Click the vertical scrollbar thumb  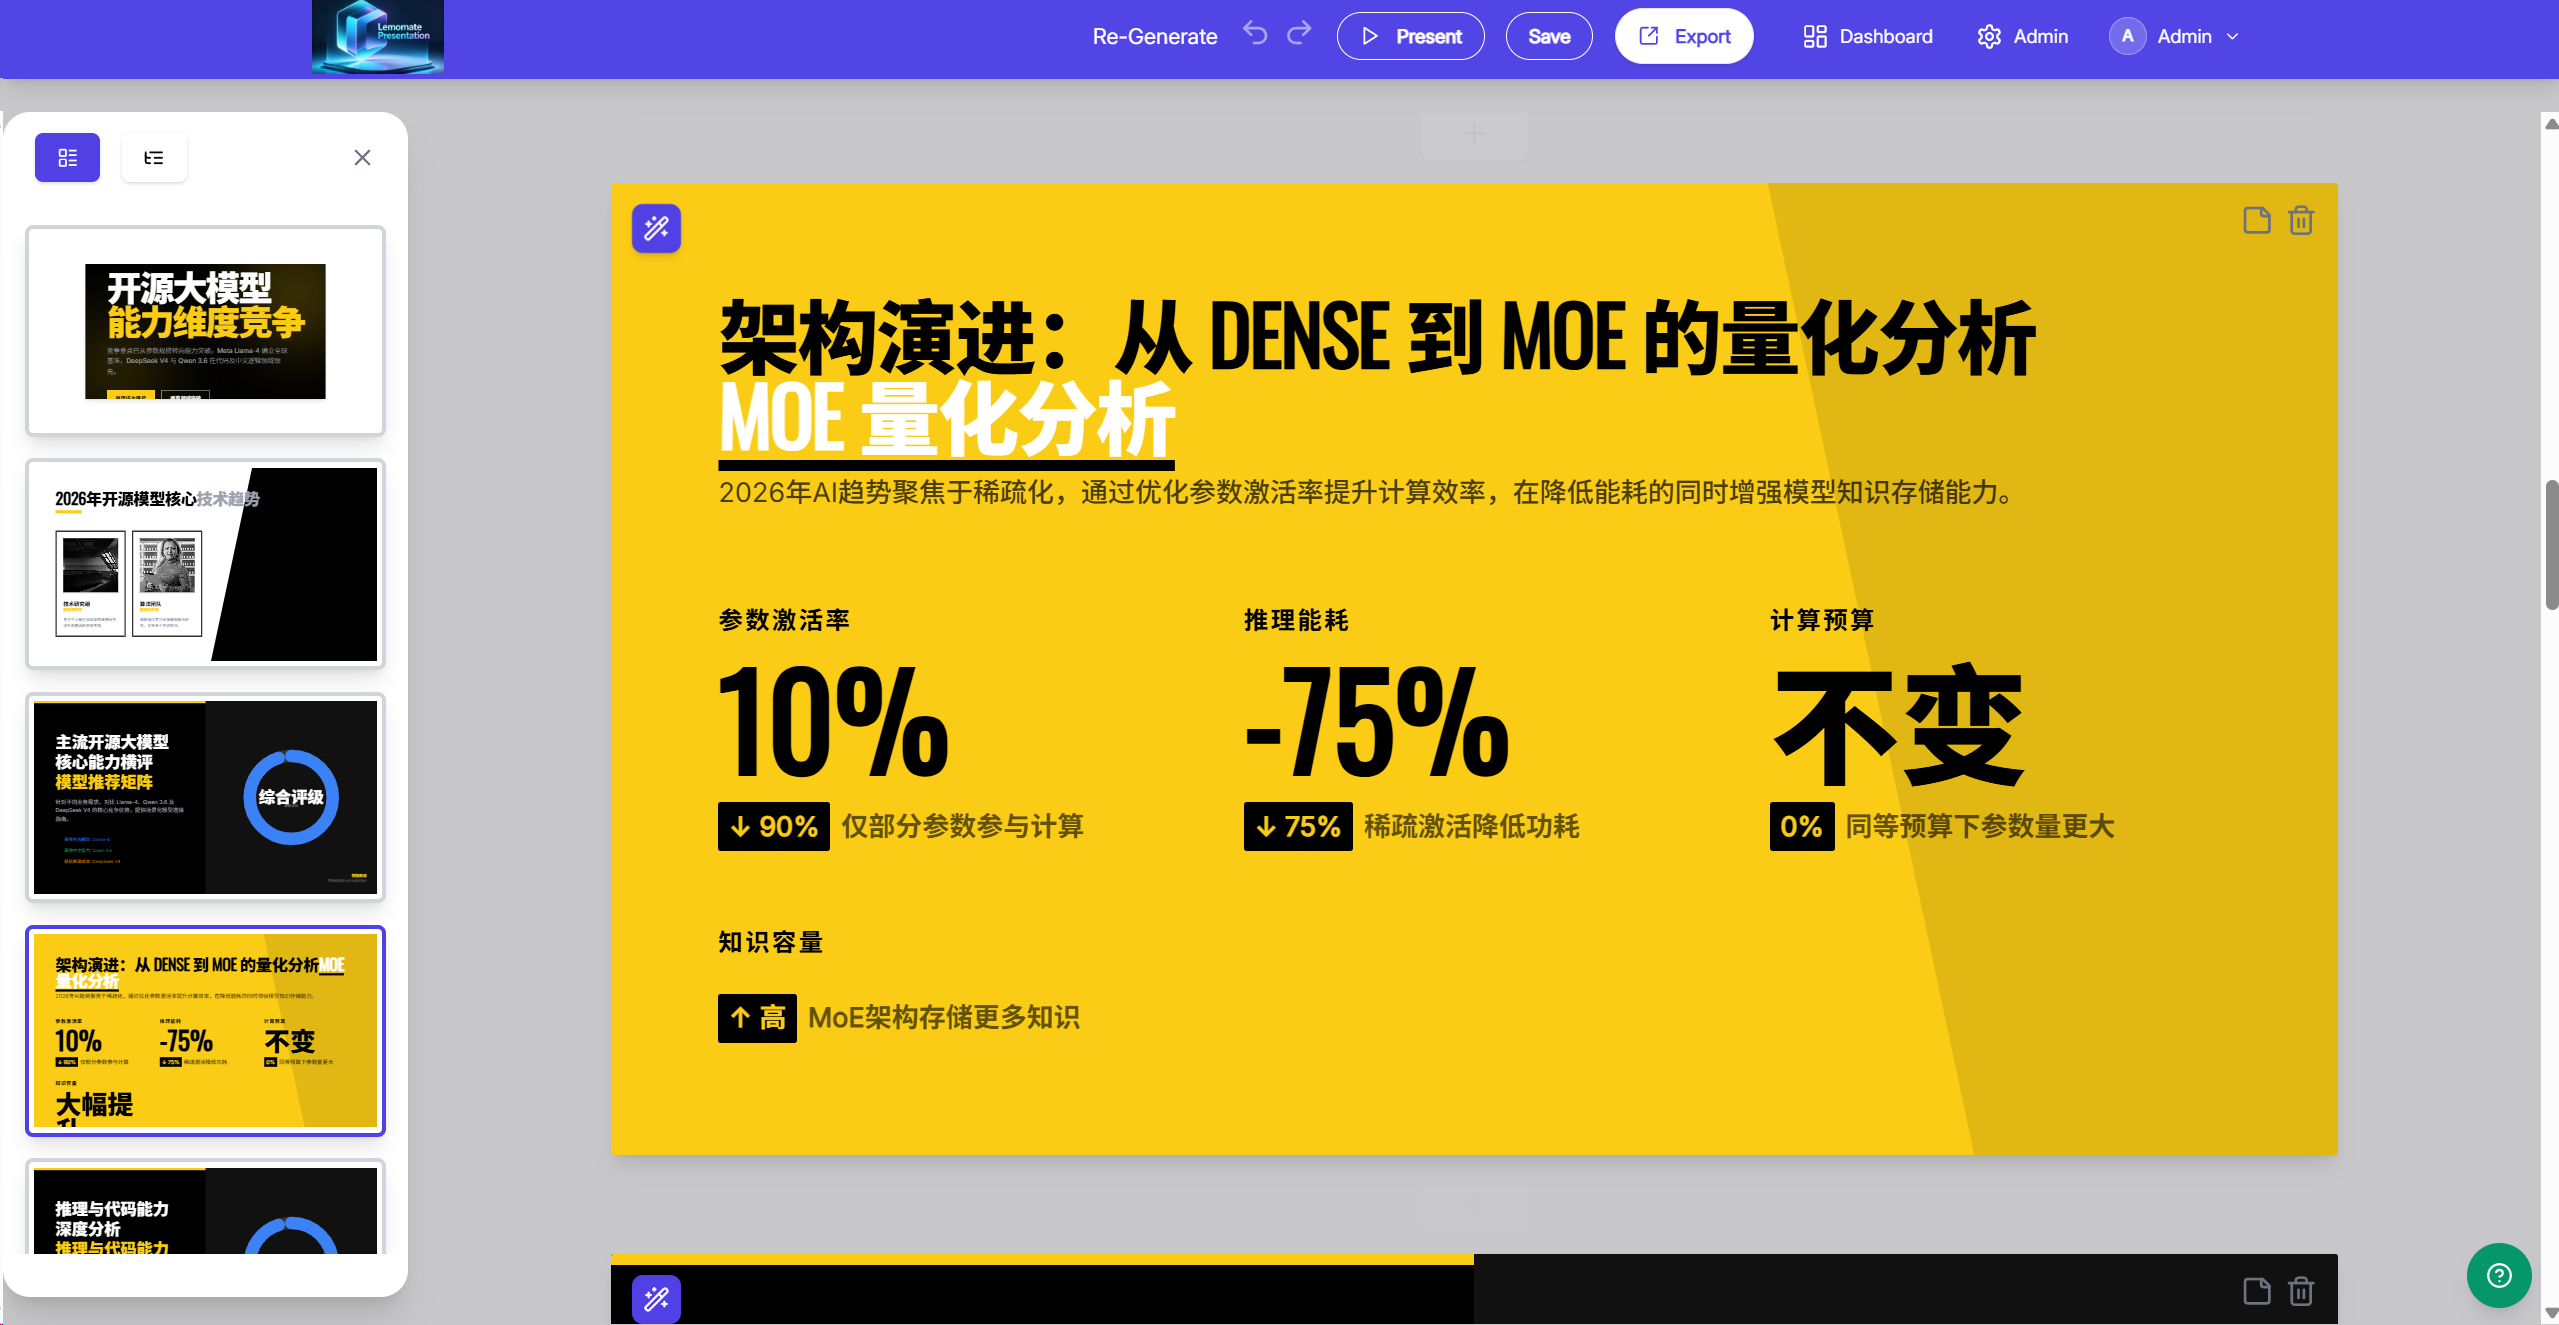click(x=2551, y=545)
